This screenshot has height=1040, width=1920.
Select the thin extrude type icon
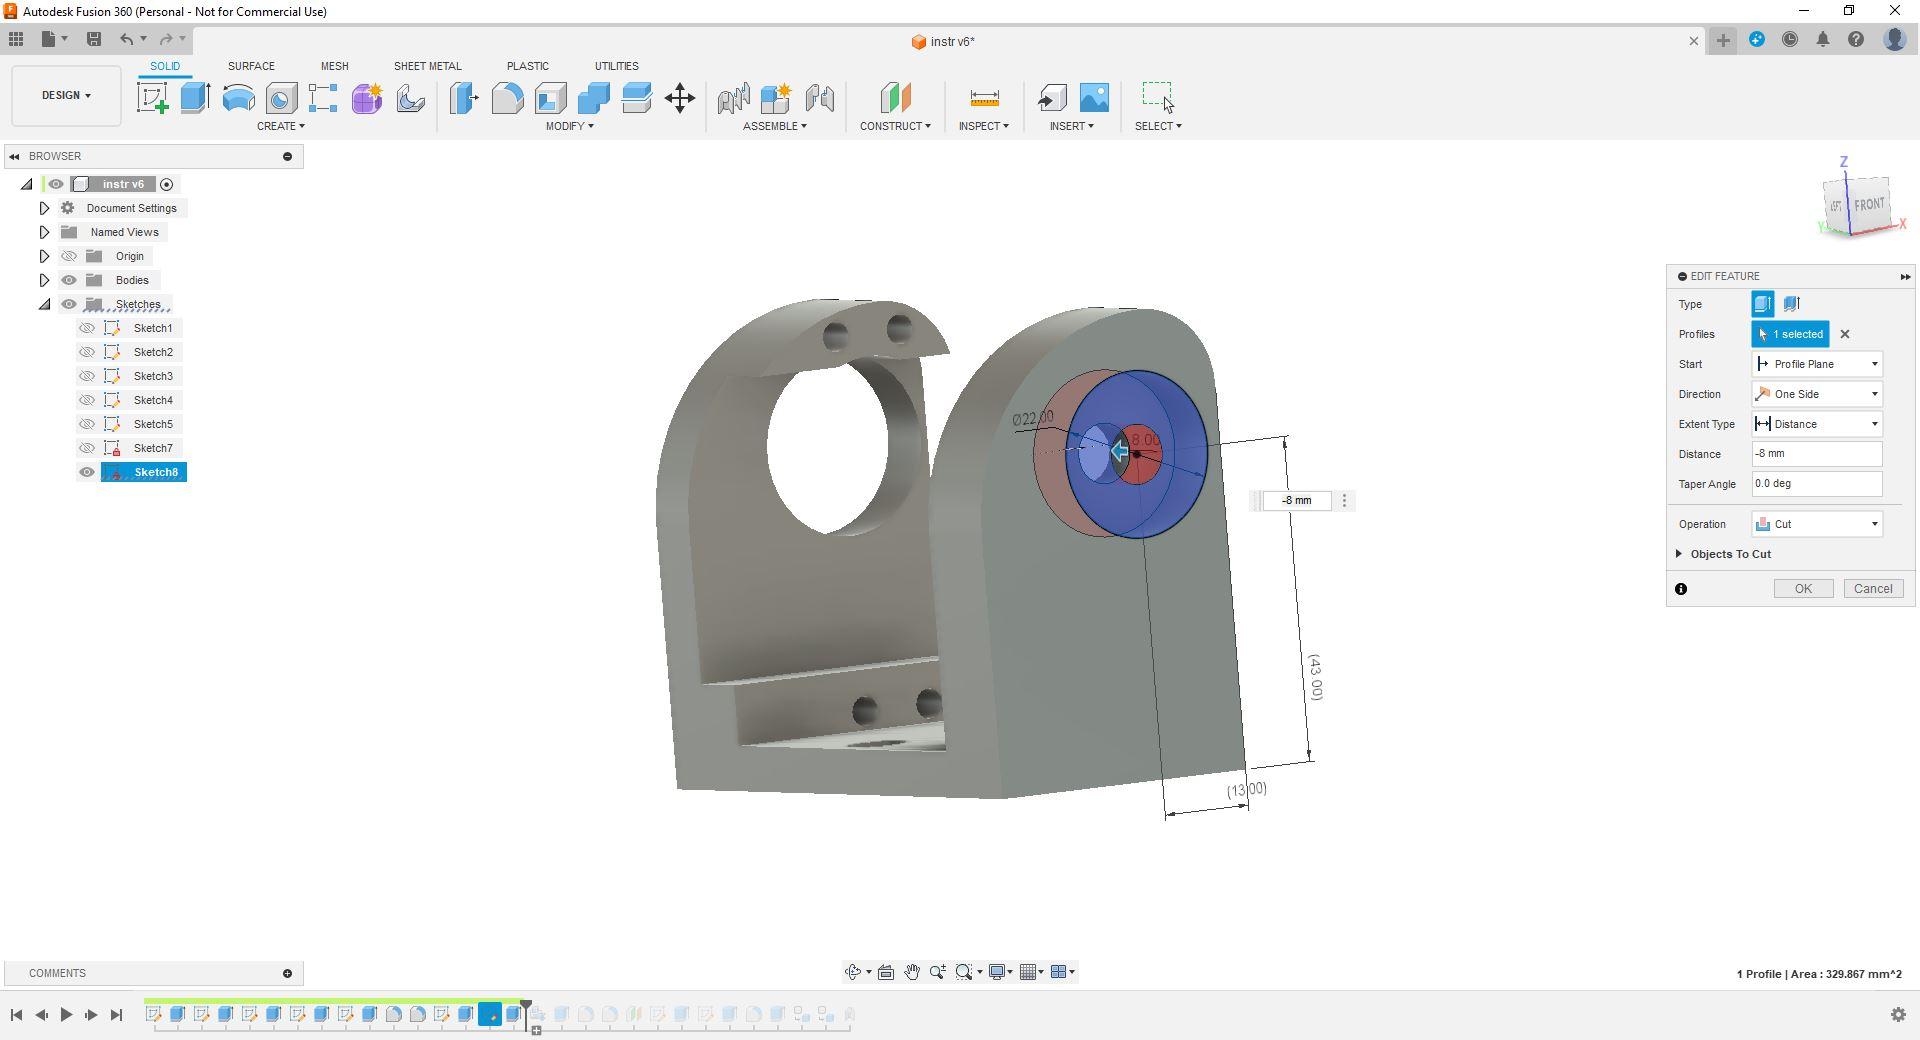[x=1791, y=304]
